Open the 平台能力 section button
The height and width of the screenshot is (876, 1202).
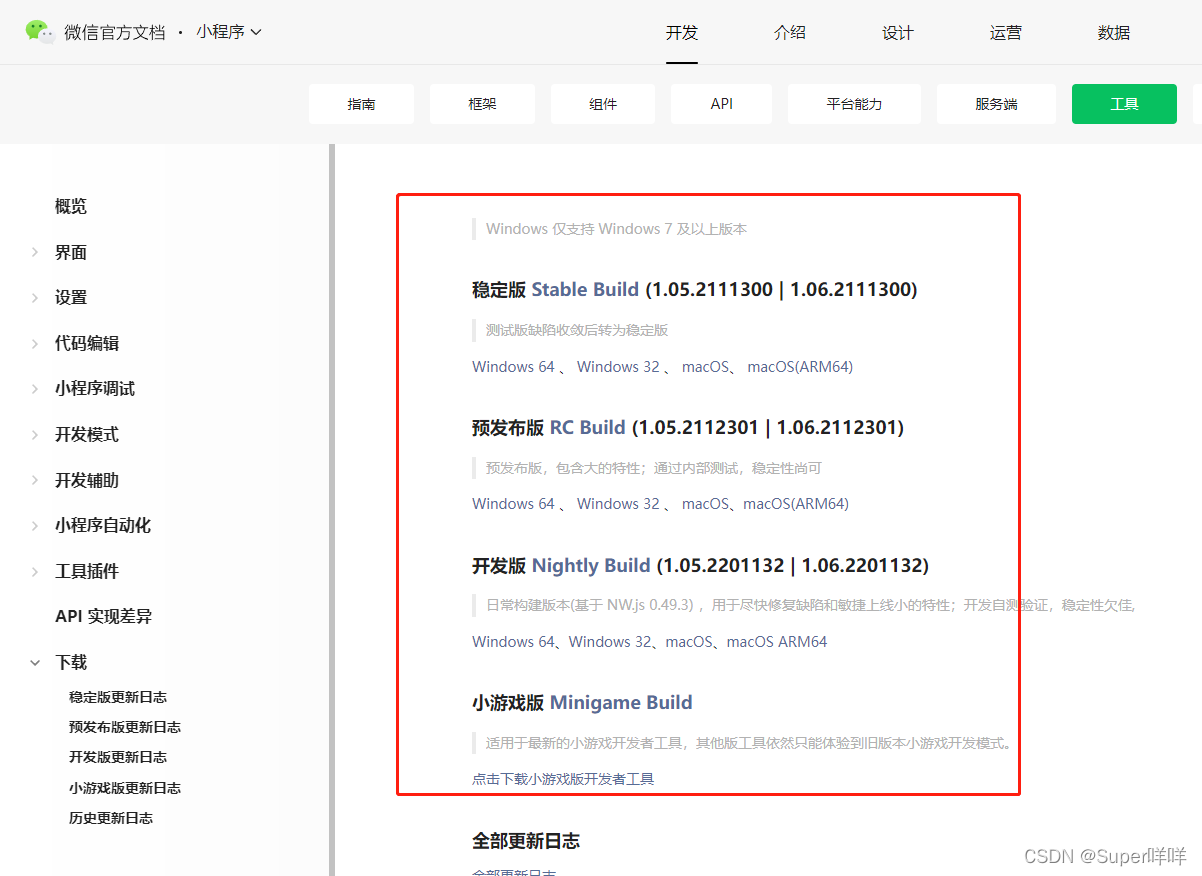click(x=854, y=104)
